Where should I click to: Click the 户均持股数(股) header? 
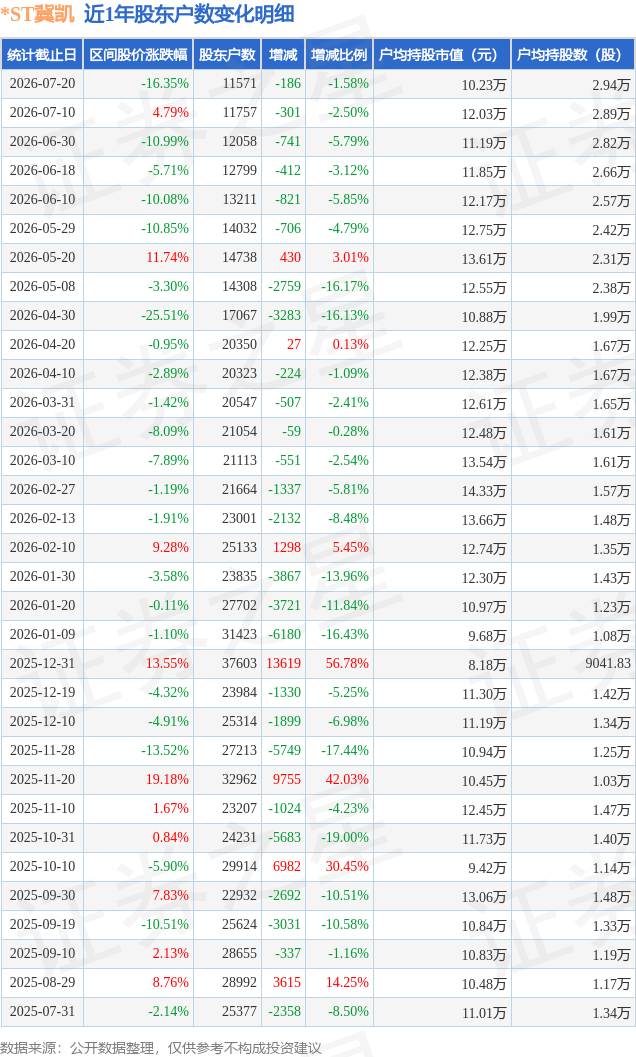(x=573, y=55)
